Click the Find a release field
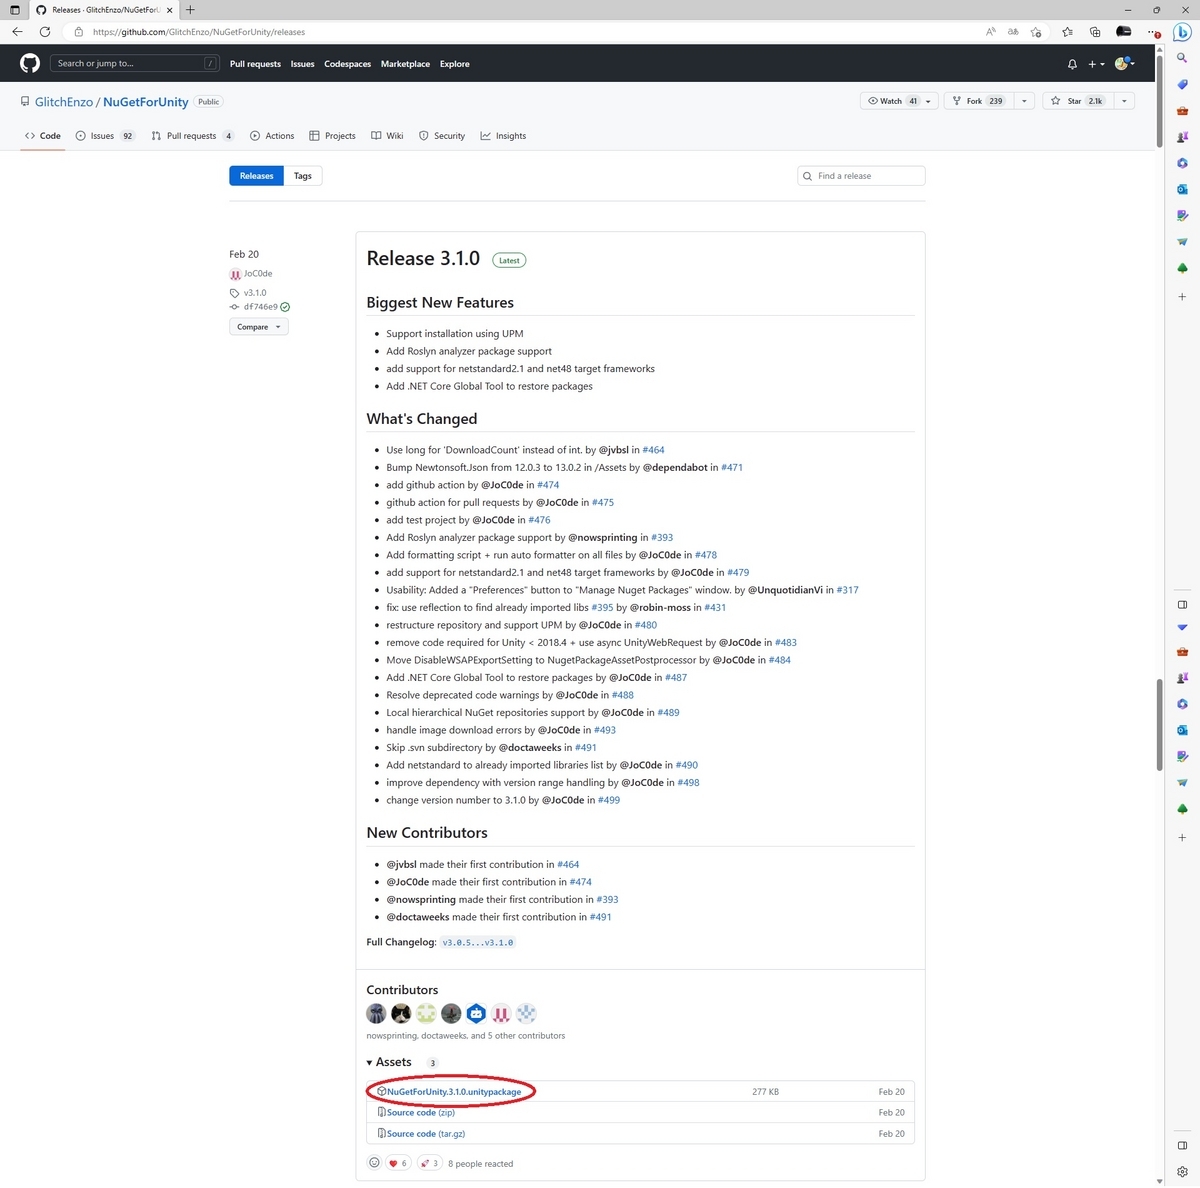The height and width of the screenshot is (1188, 1200). click(861, 176)
